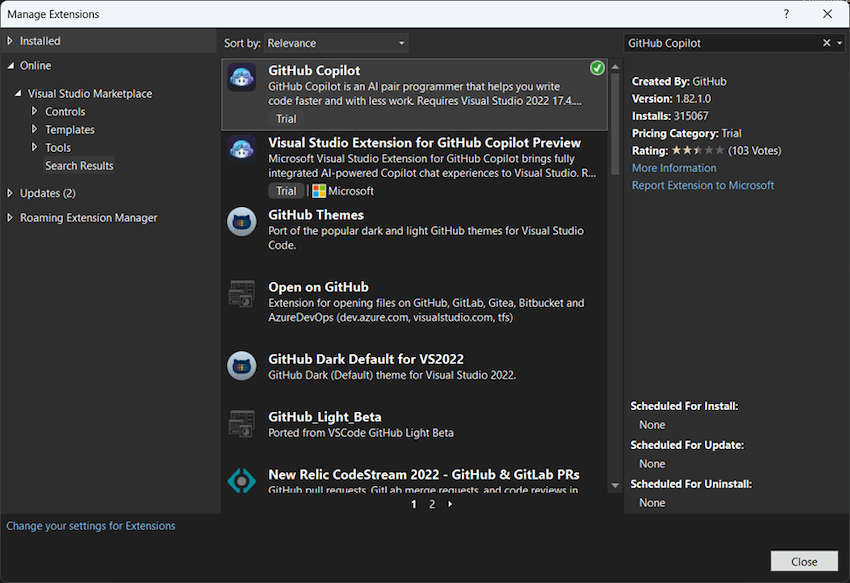Expand the Installed category
The height and width of the screenshot is (583, 850).
(11, 41)
